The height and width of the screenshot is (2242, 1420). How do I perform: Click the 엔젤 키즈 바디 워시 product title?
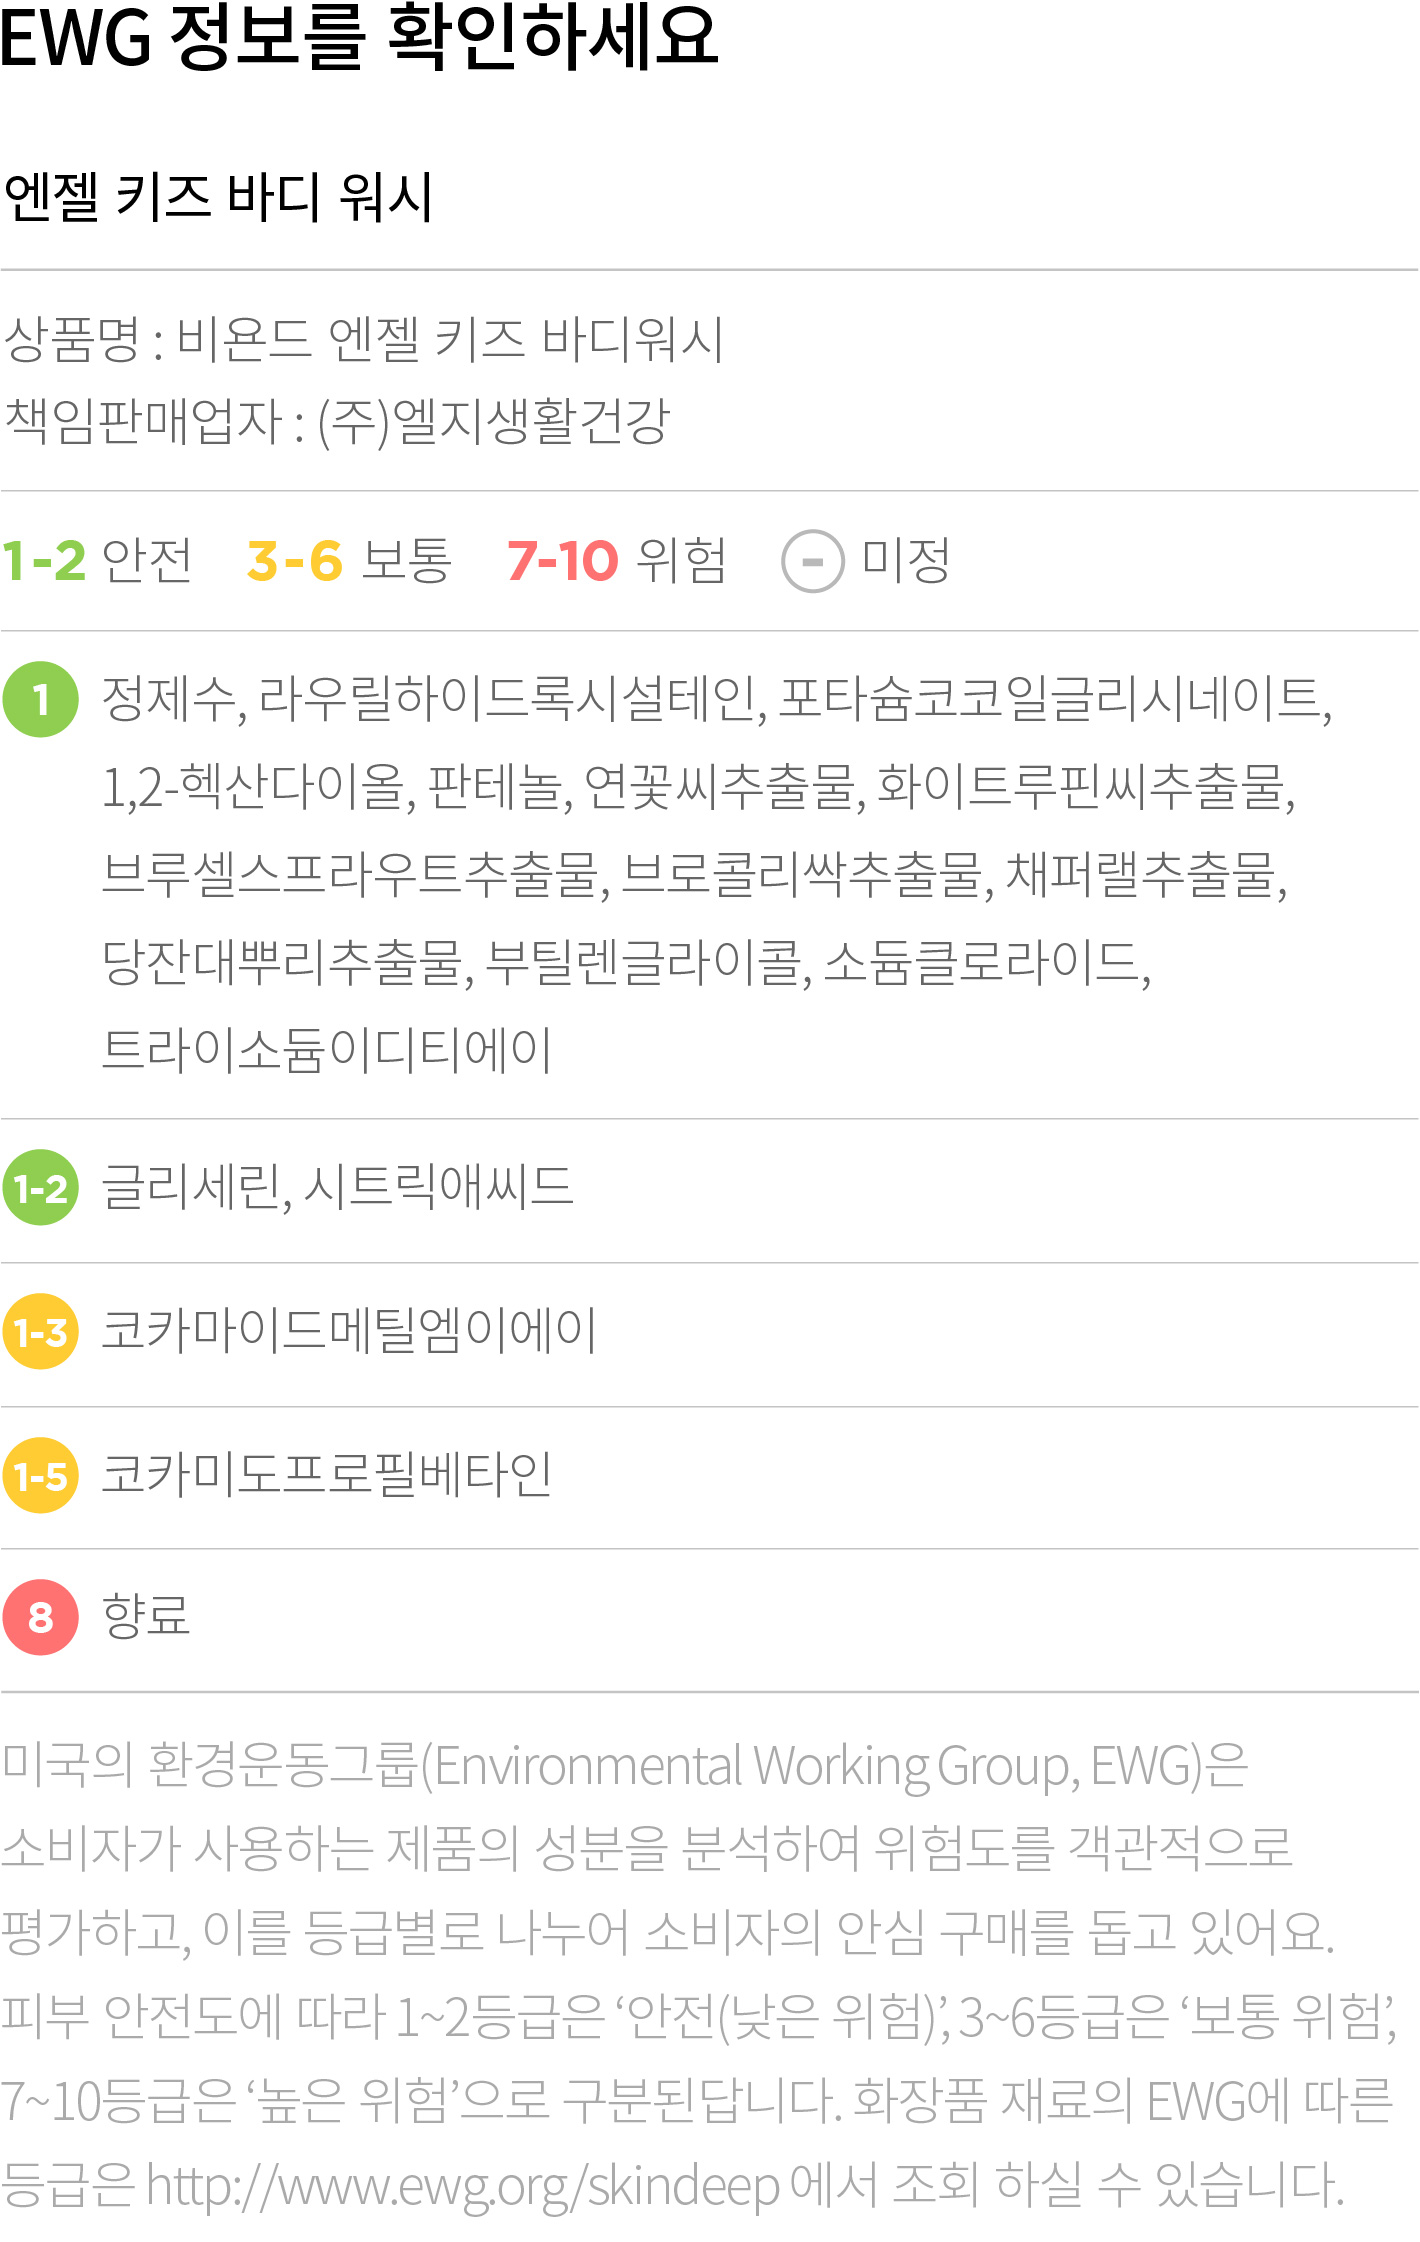point(218,196)
